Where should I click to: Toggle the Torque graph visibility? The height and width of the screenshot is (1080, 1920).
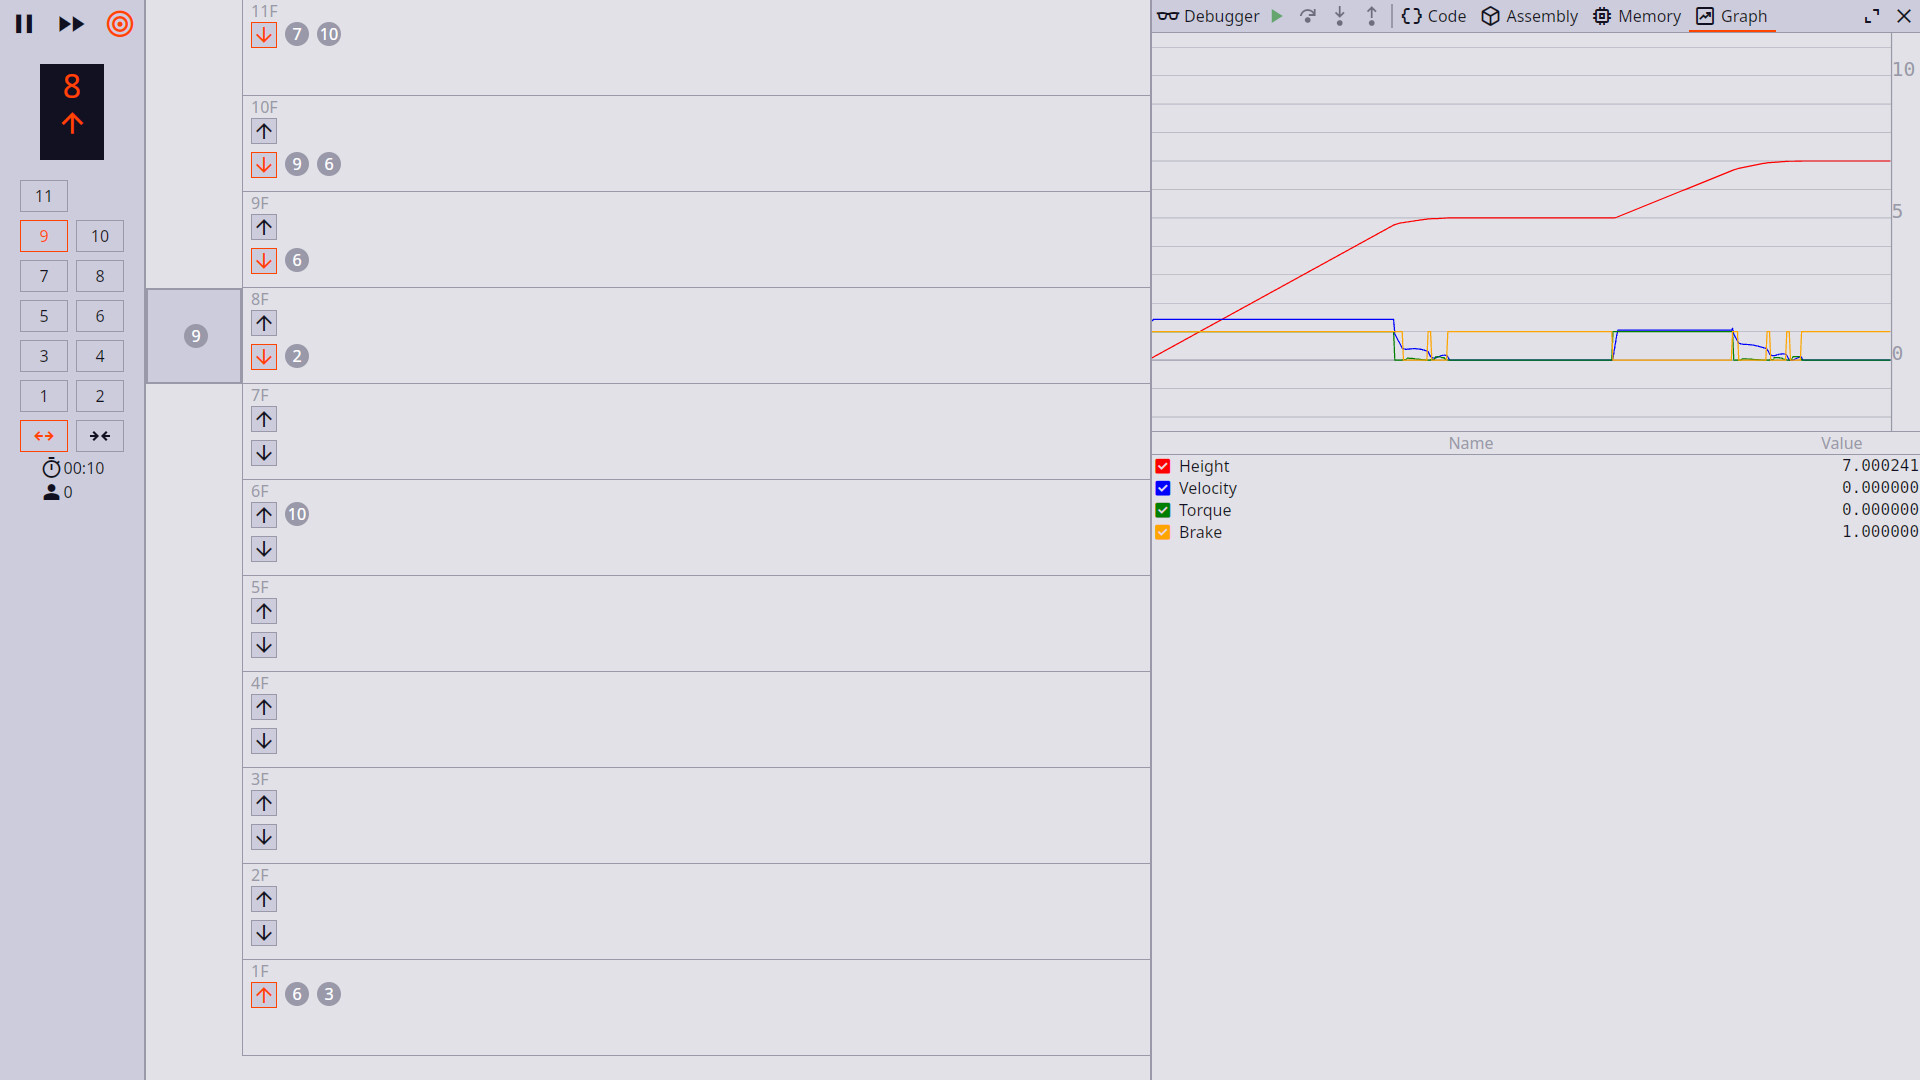pyautogui.click(x=1162, y=510)
